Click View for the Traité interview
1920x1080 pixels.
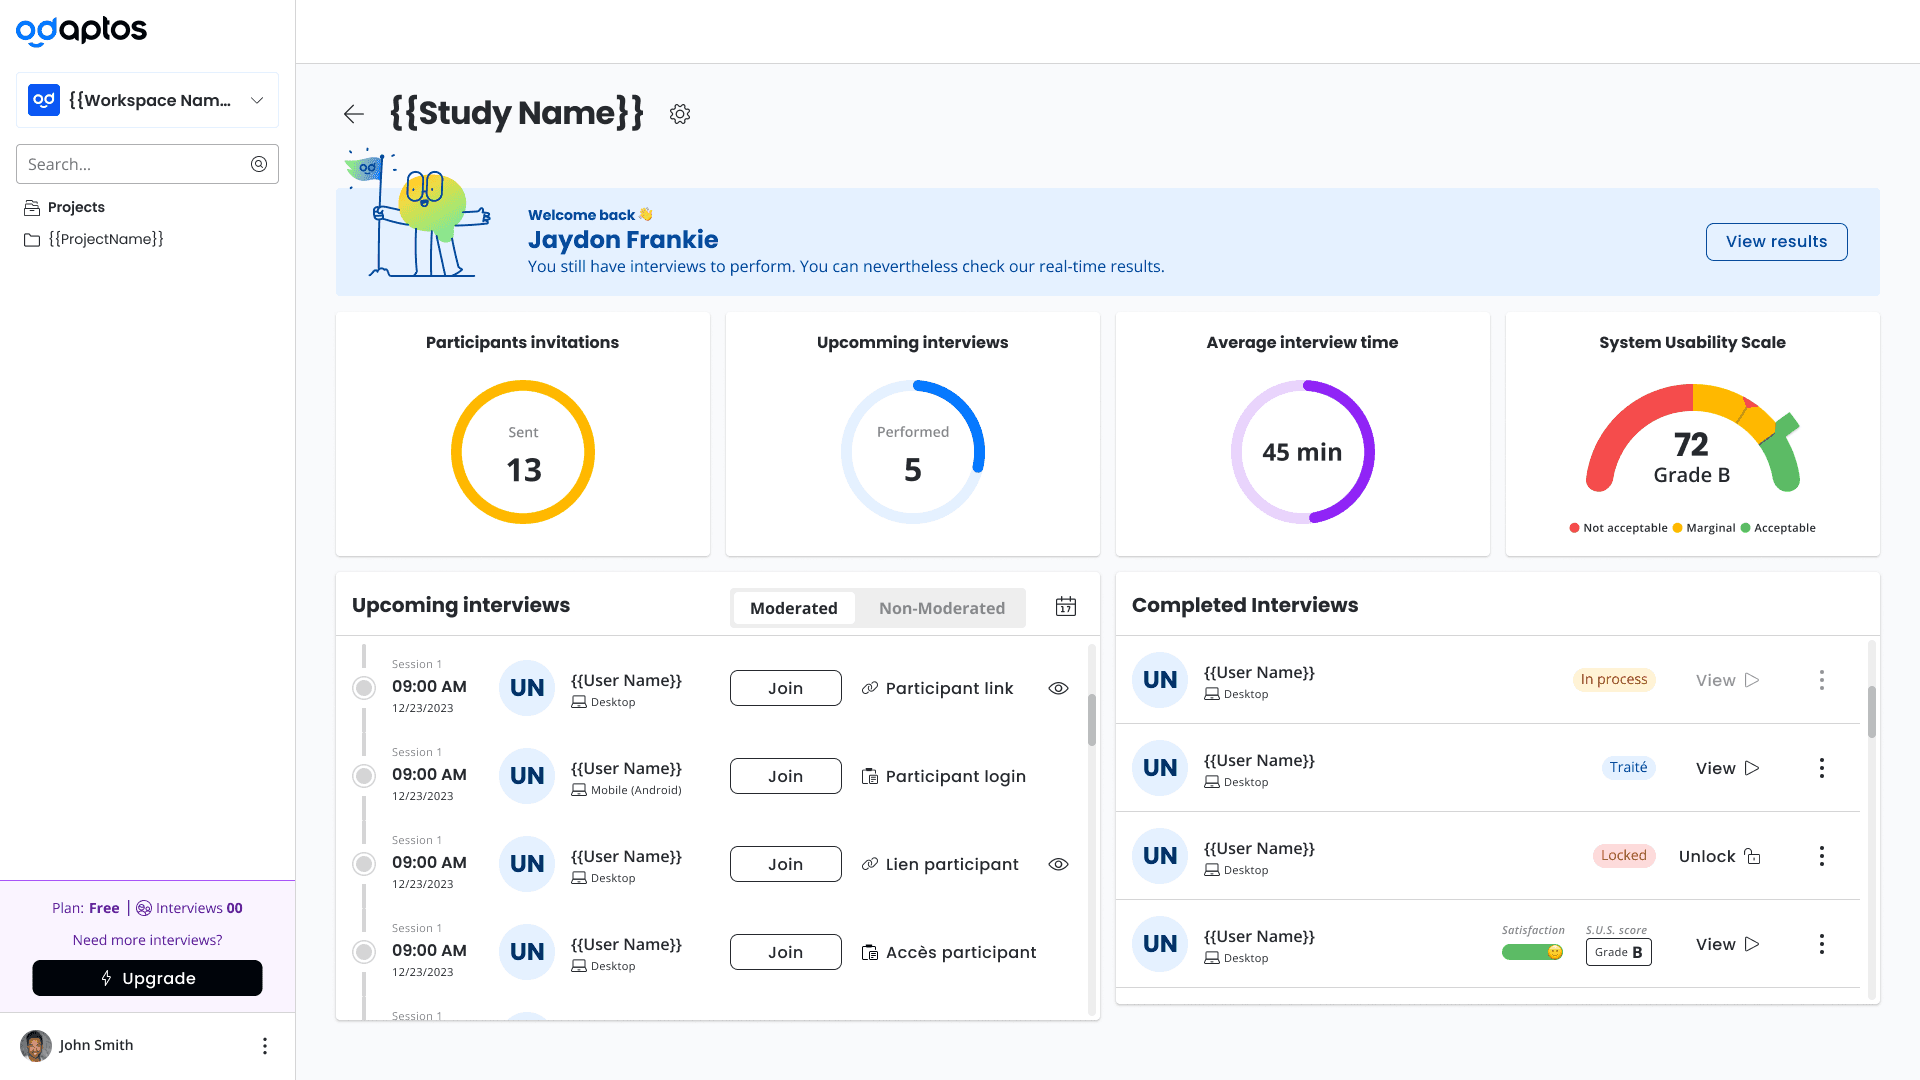coord(1727,768)
